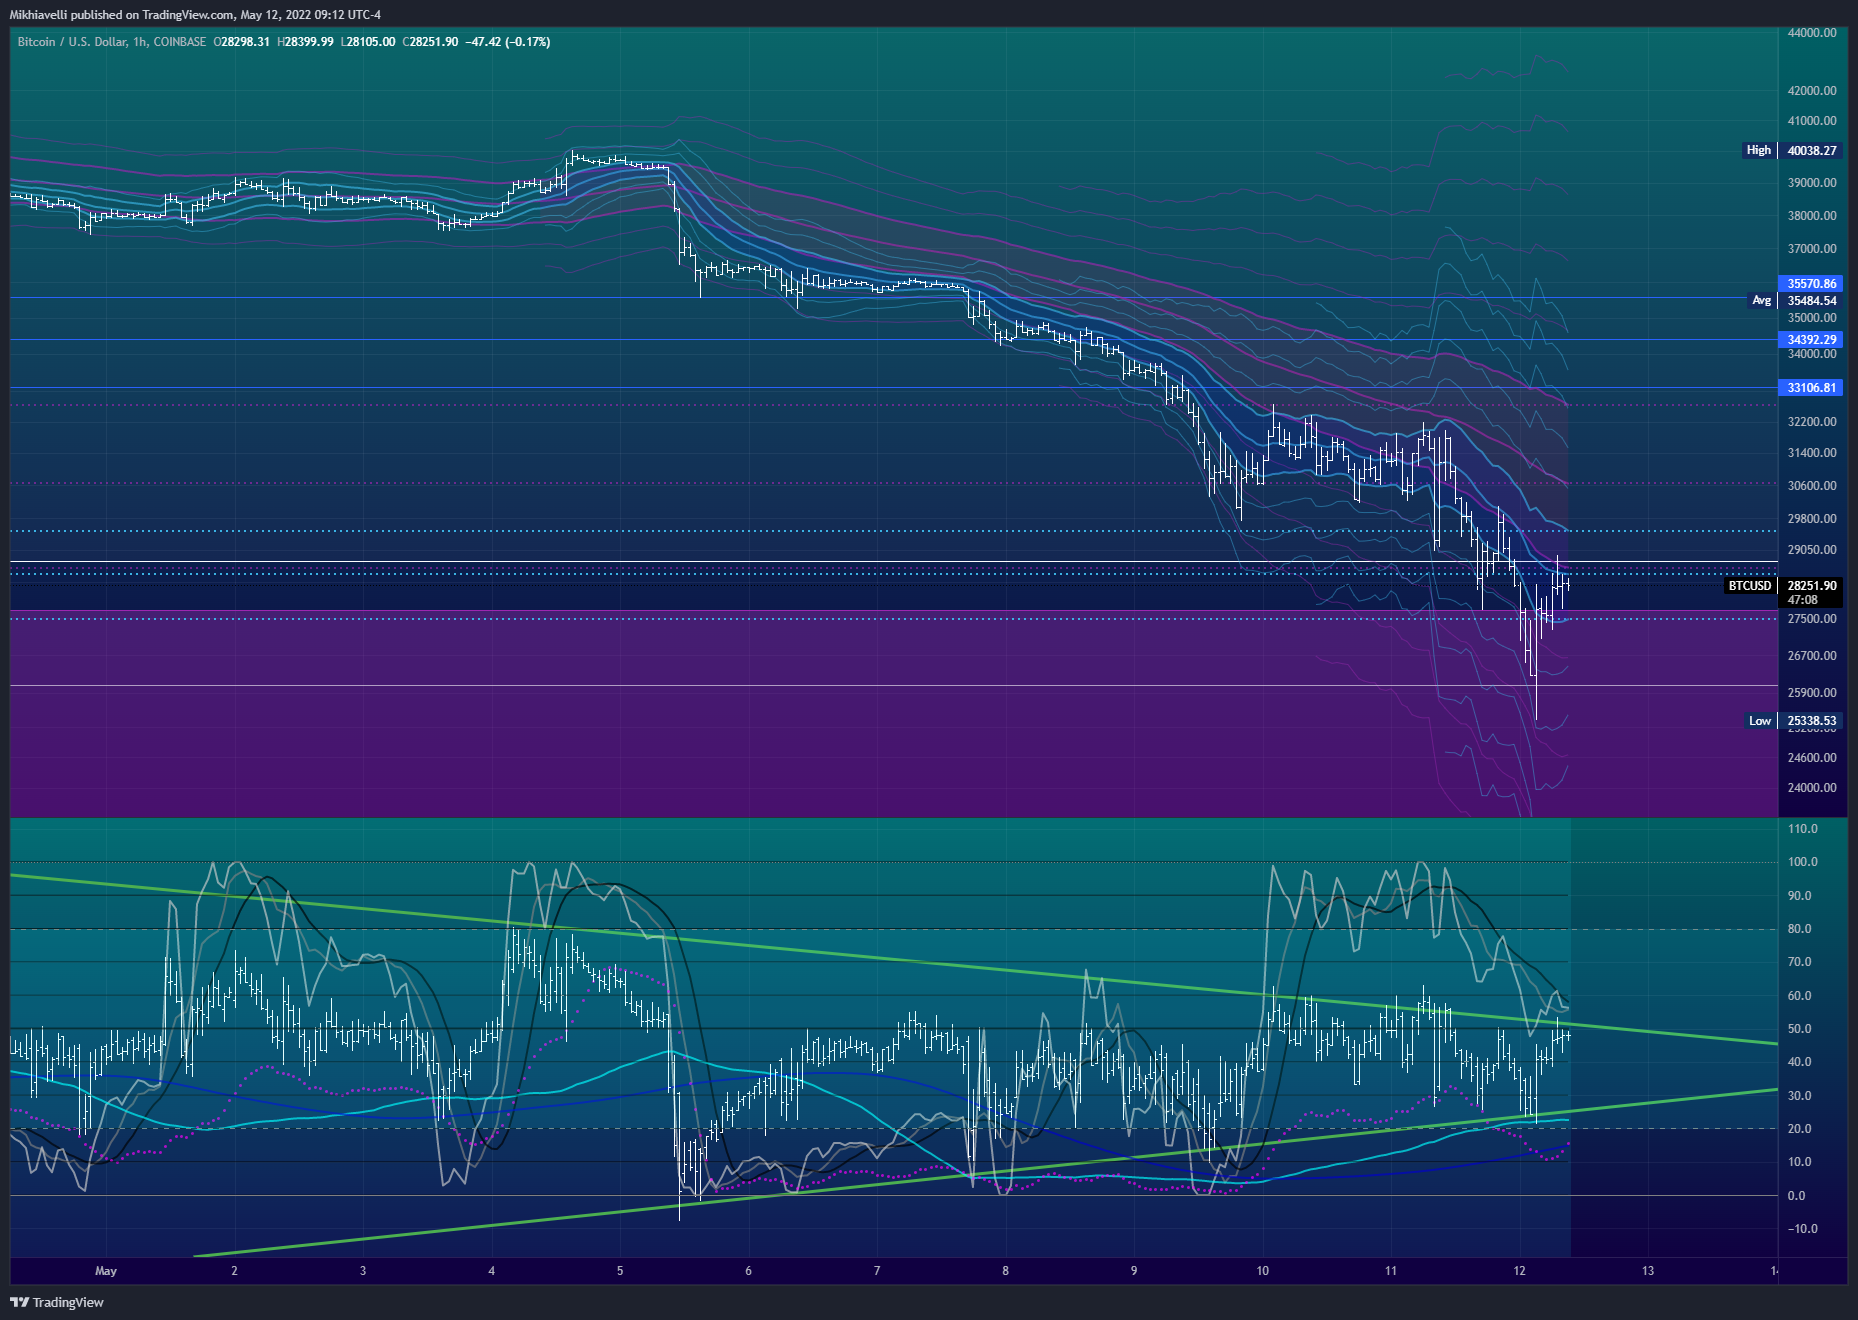
Task: Click the blue 33106.81 price level label
Action: 1812,388
